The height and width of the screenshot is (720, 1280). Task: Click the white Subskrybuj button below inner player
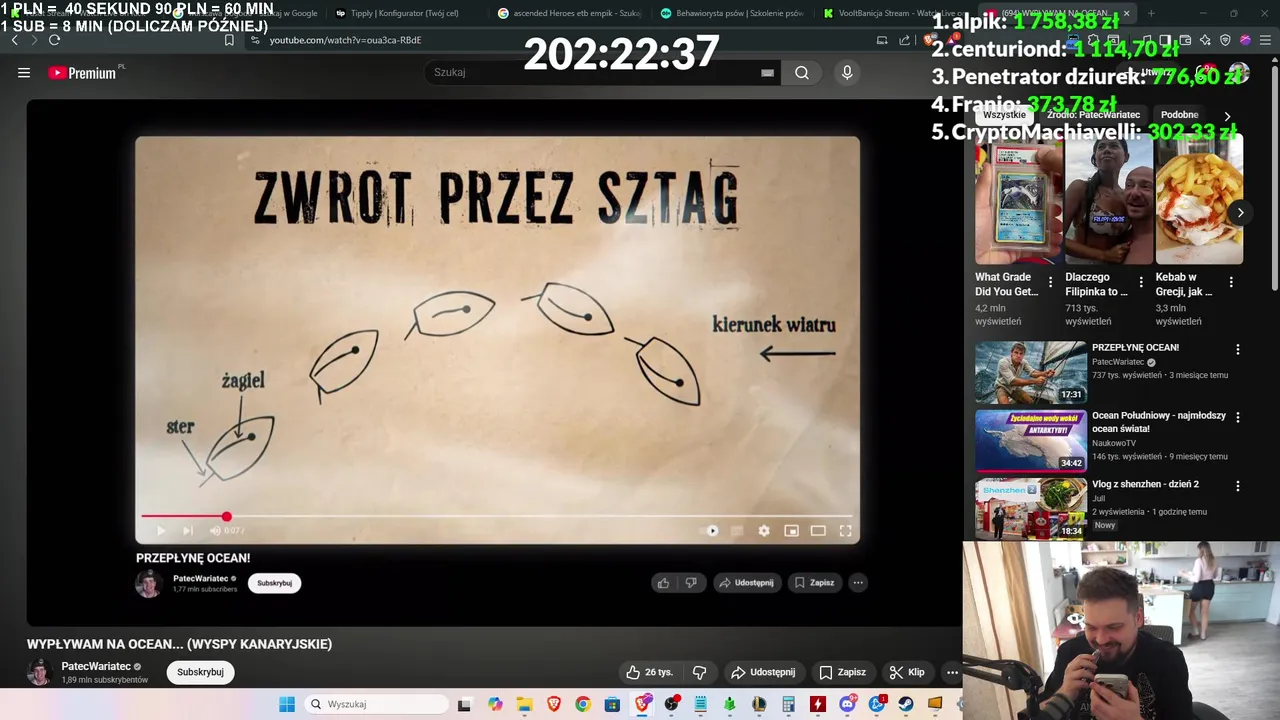point(275,583)
